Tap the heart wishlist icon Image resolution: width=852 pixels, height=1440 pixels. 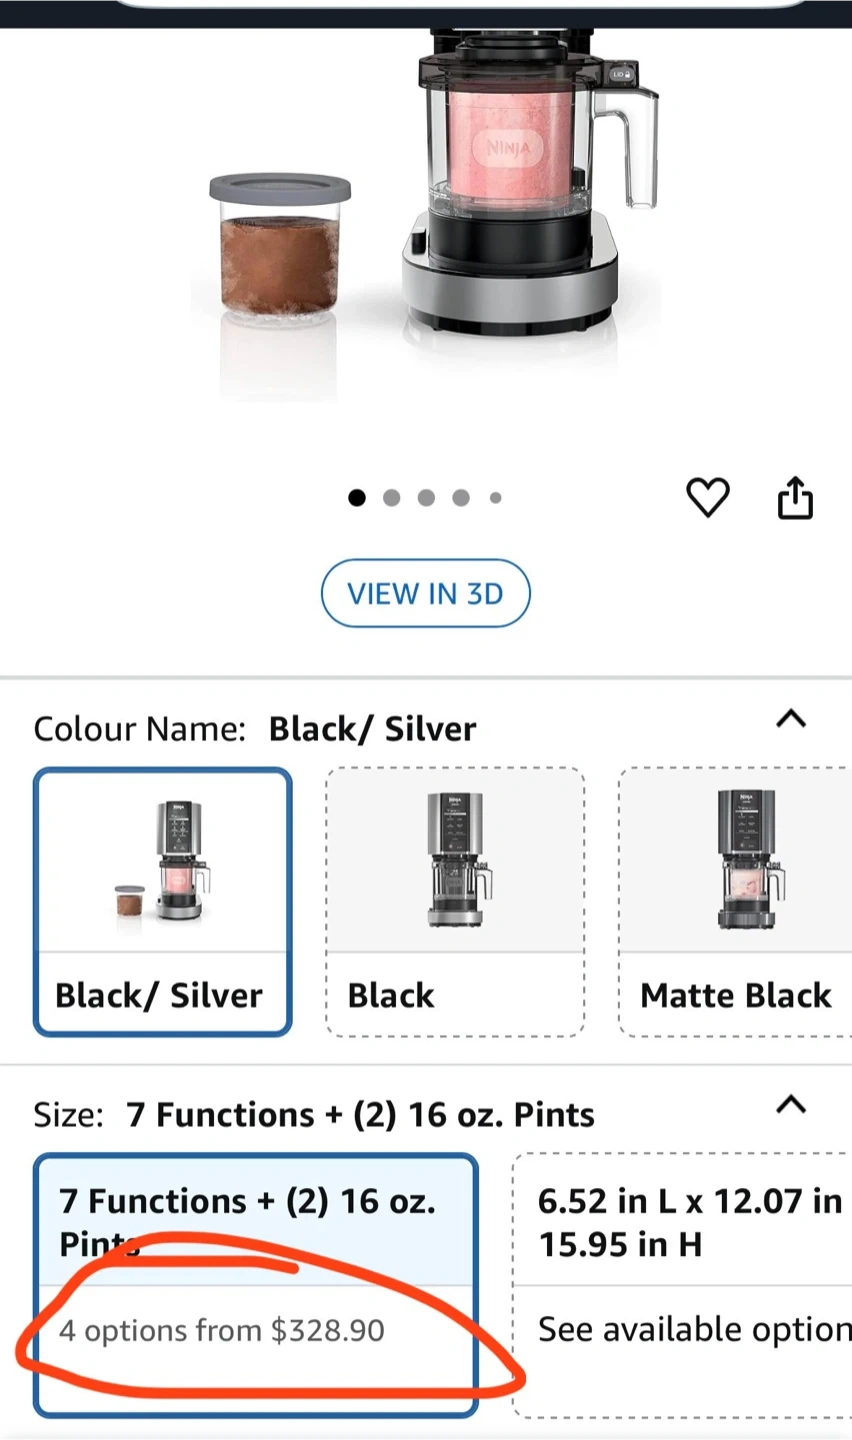708,498
